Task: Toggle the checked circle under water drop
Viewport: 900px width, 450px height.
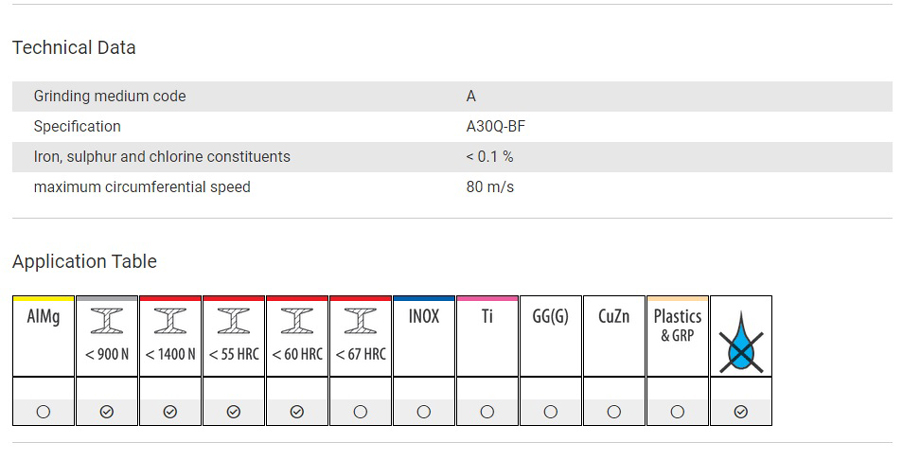Action: [x=741, y=412]
